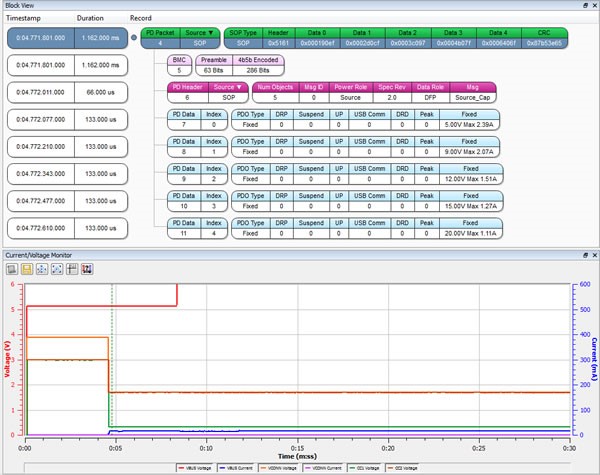This screenshot has width=600, height=475.
Task: Click the Timestamp column header
Action: [23, 18]
